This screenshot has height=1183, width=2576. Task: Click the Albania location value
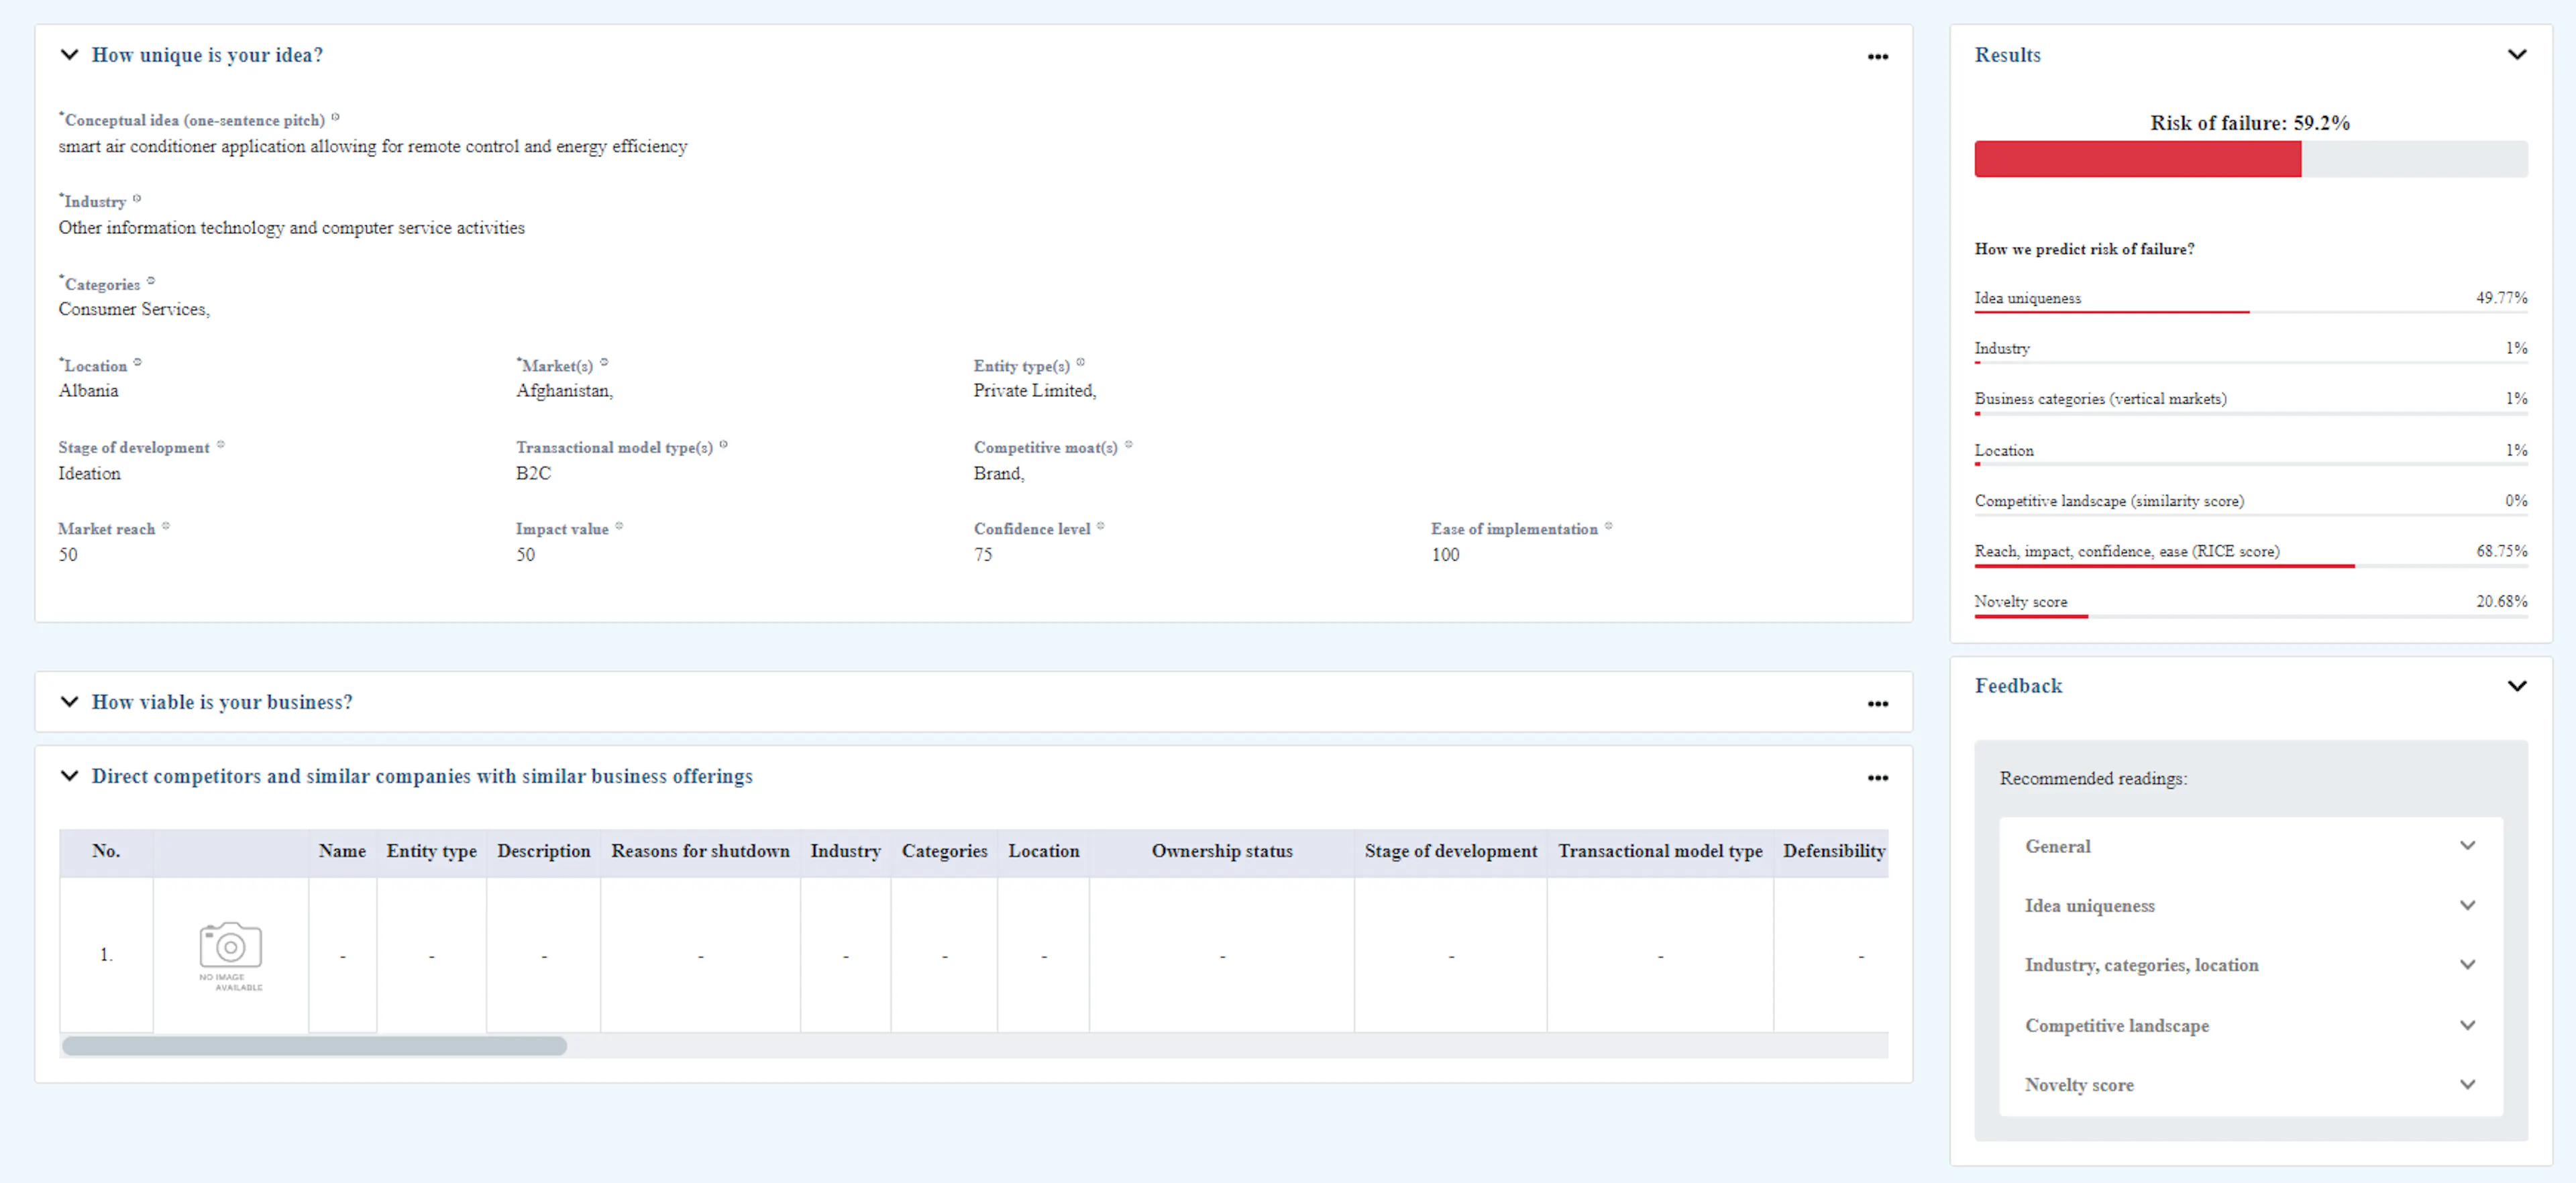tap(88, 391)
